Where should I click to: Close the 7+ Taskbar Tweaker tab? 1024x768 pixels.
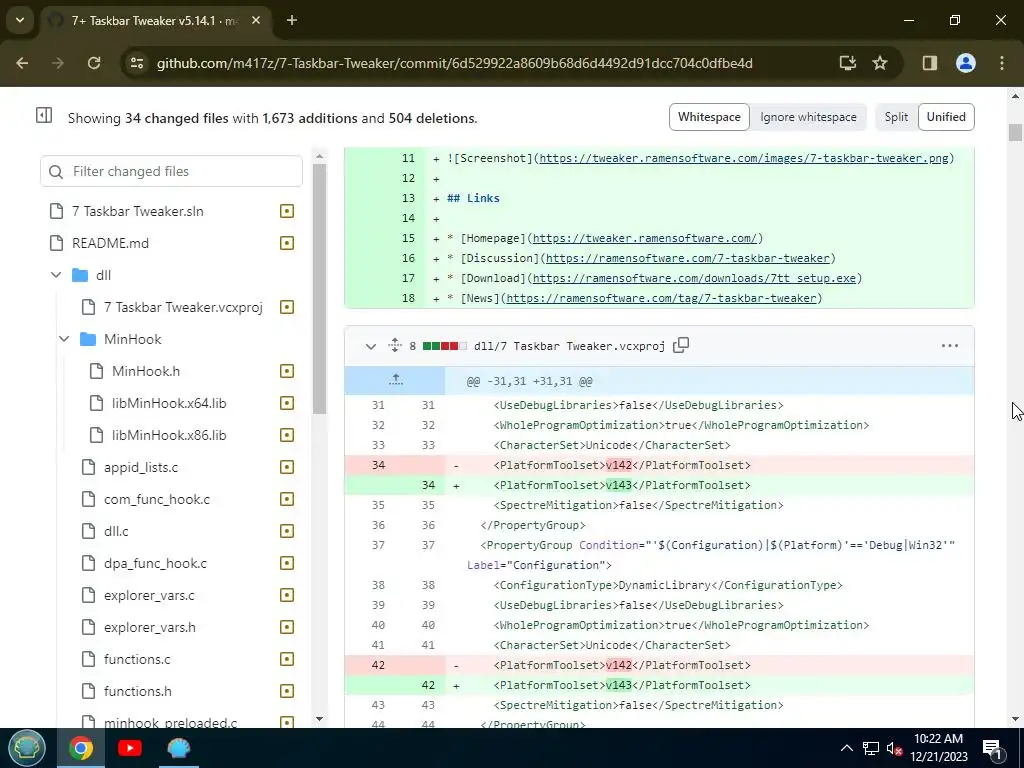[256, 20]
